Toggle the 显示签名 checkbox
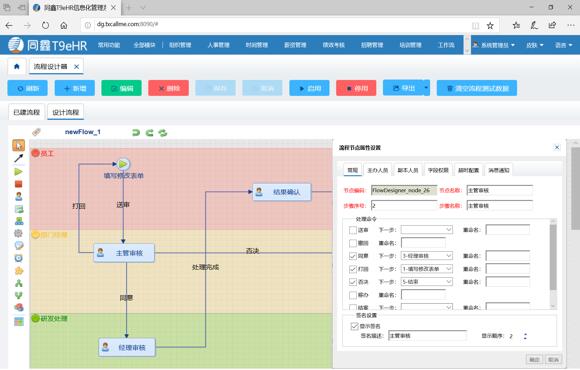This screenshot has width=580, height=370. tap(354, 326)
